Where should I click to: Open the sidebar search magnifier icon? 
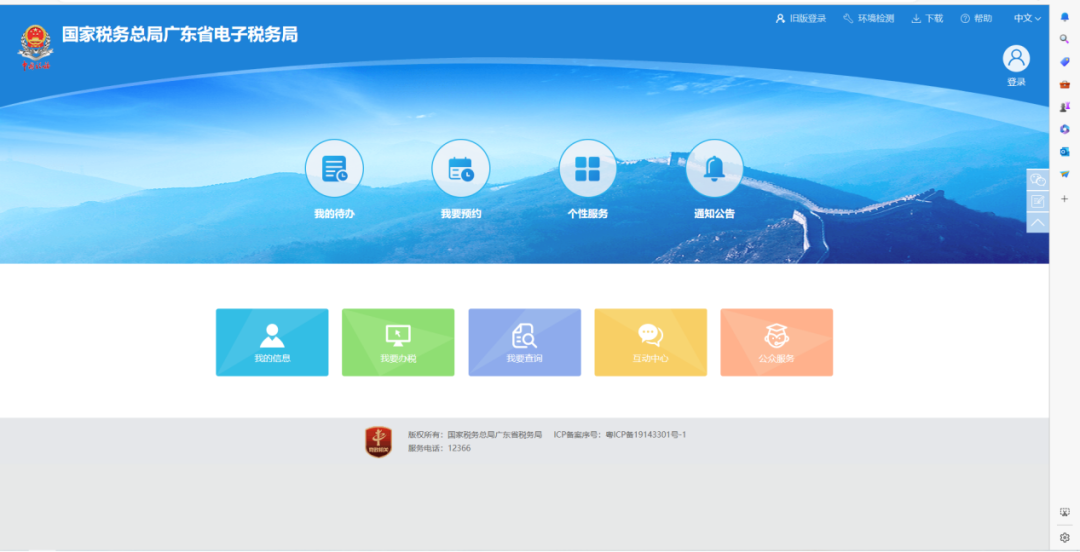[x=1065, y=39]
